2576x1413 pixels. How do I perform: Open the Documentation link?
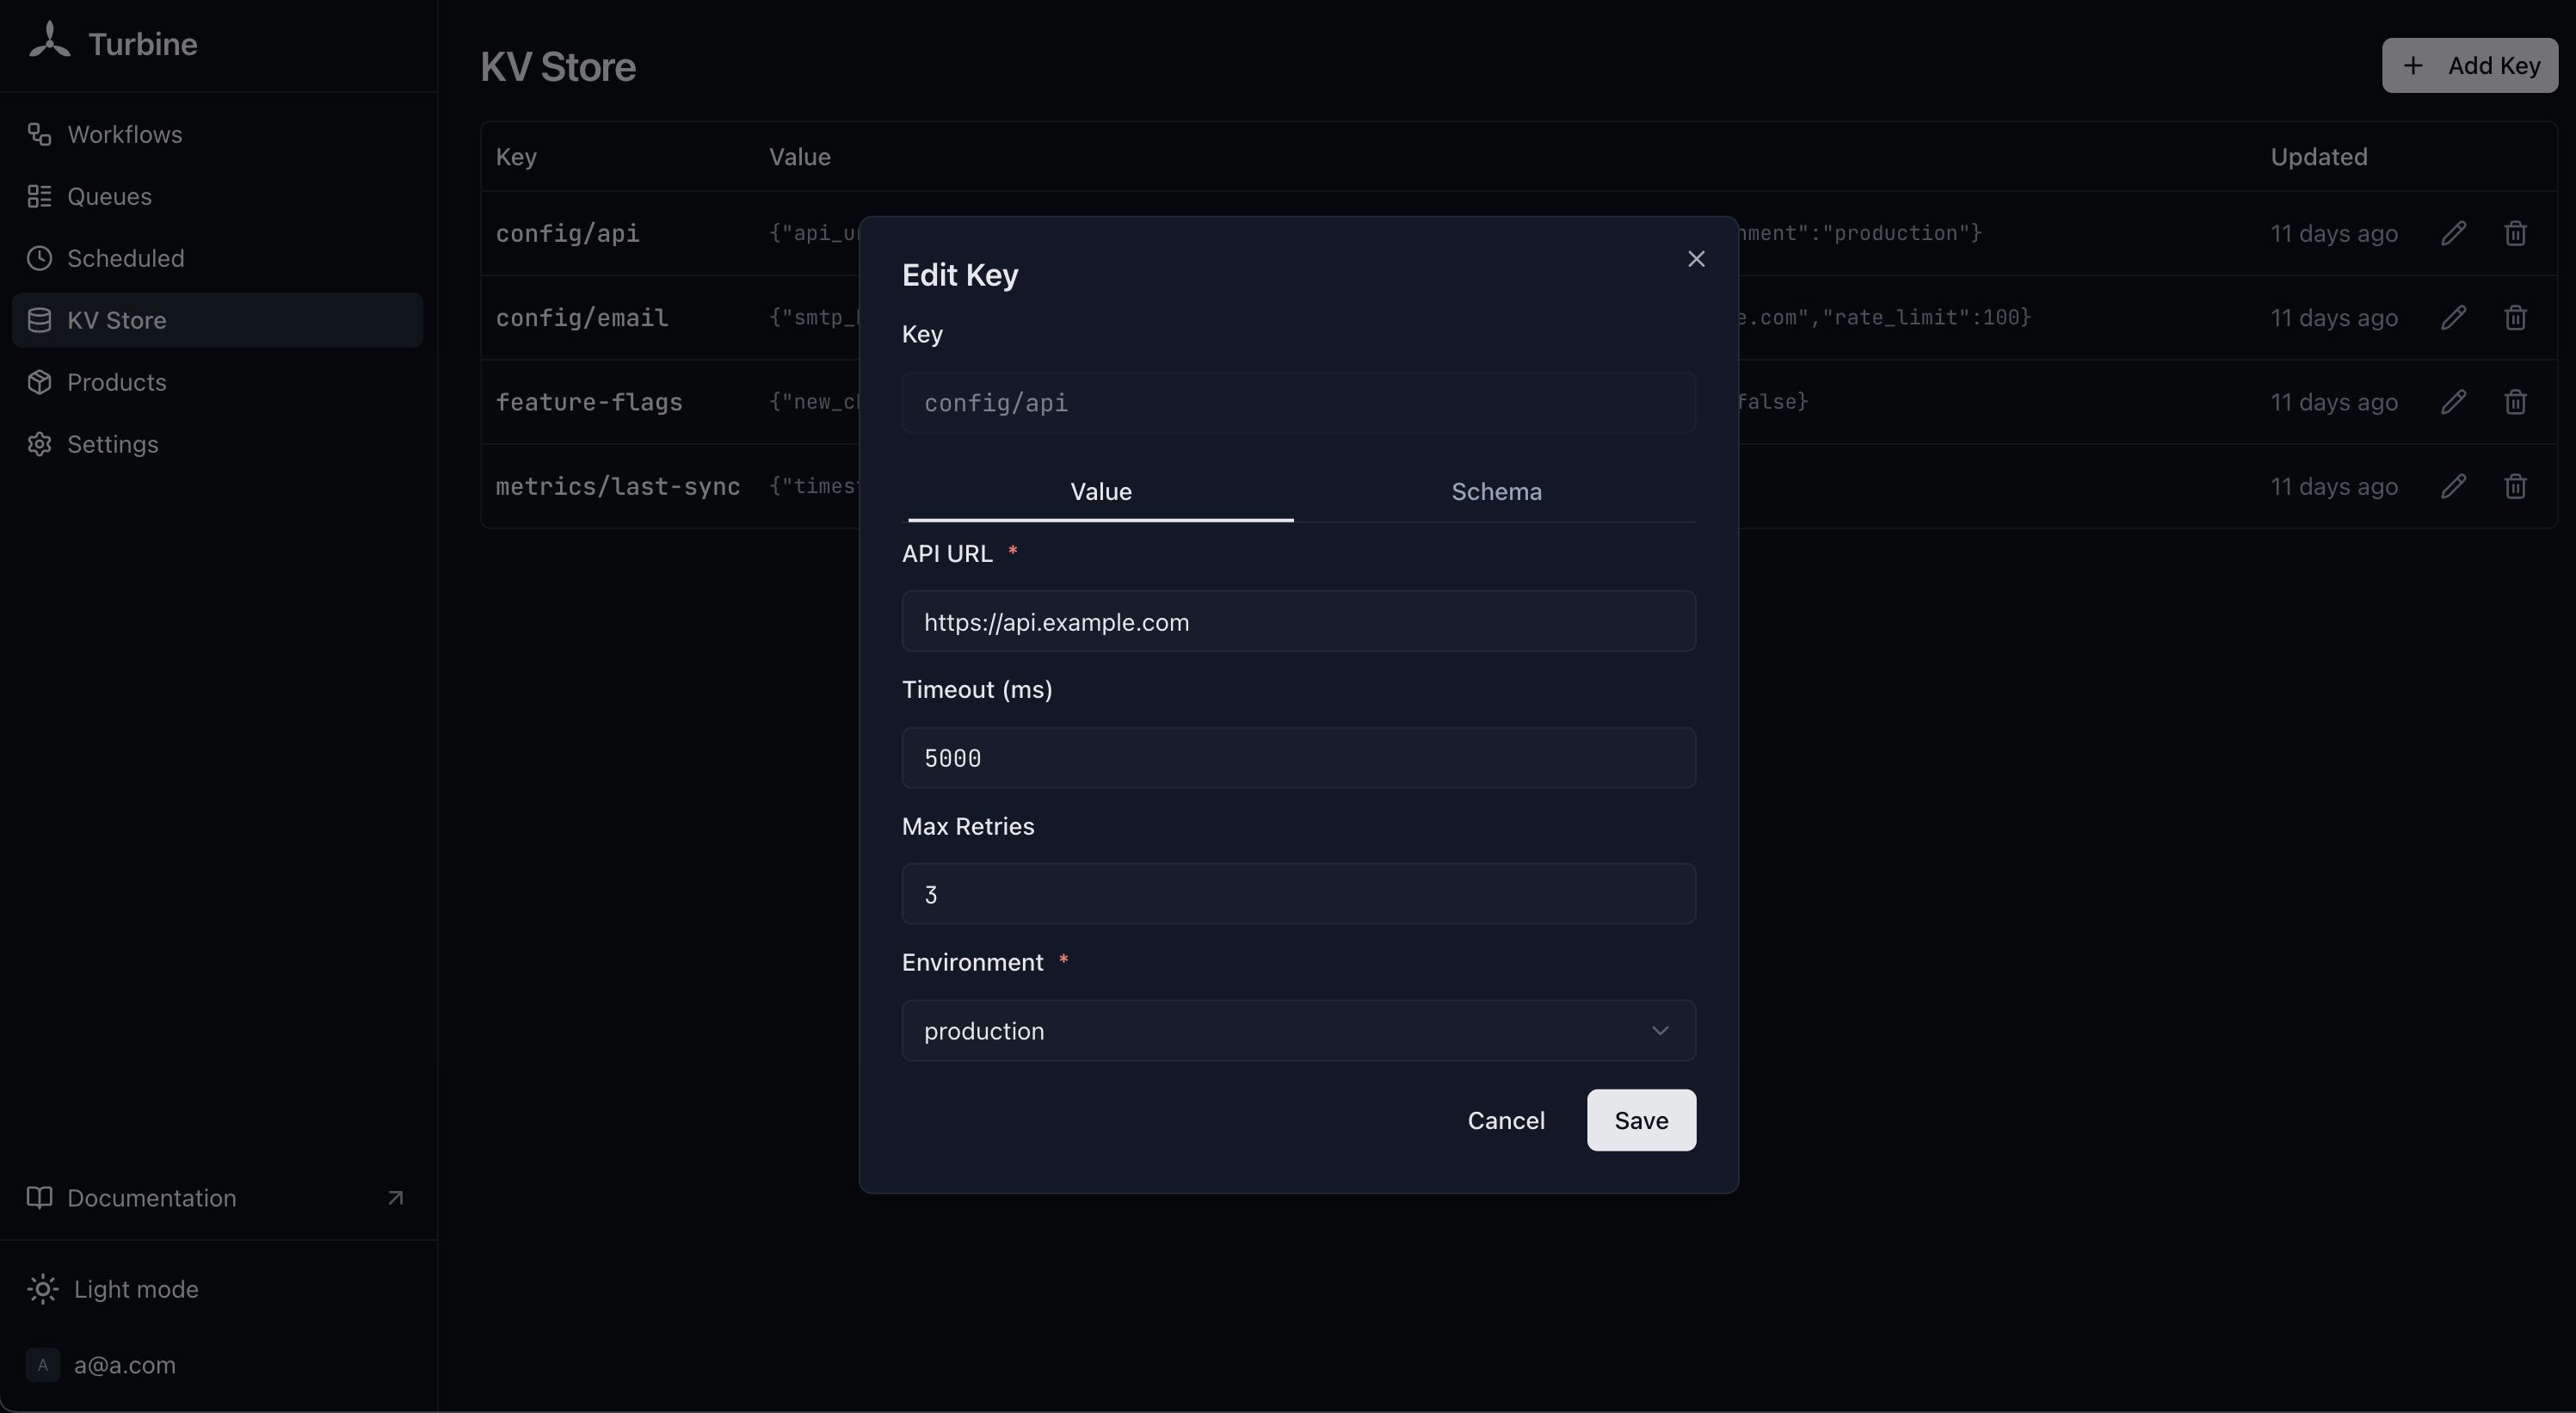coord(217,1198)
